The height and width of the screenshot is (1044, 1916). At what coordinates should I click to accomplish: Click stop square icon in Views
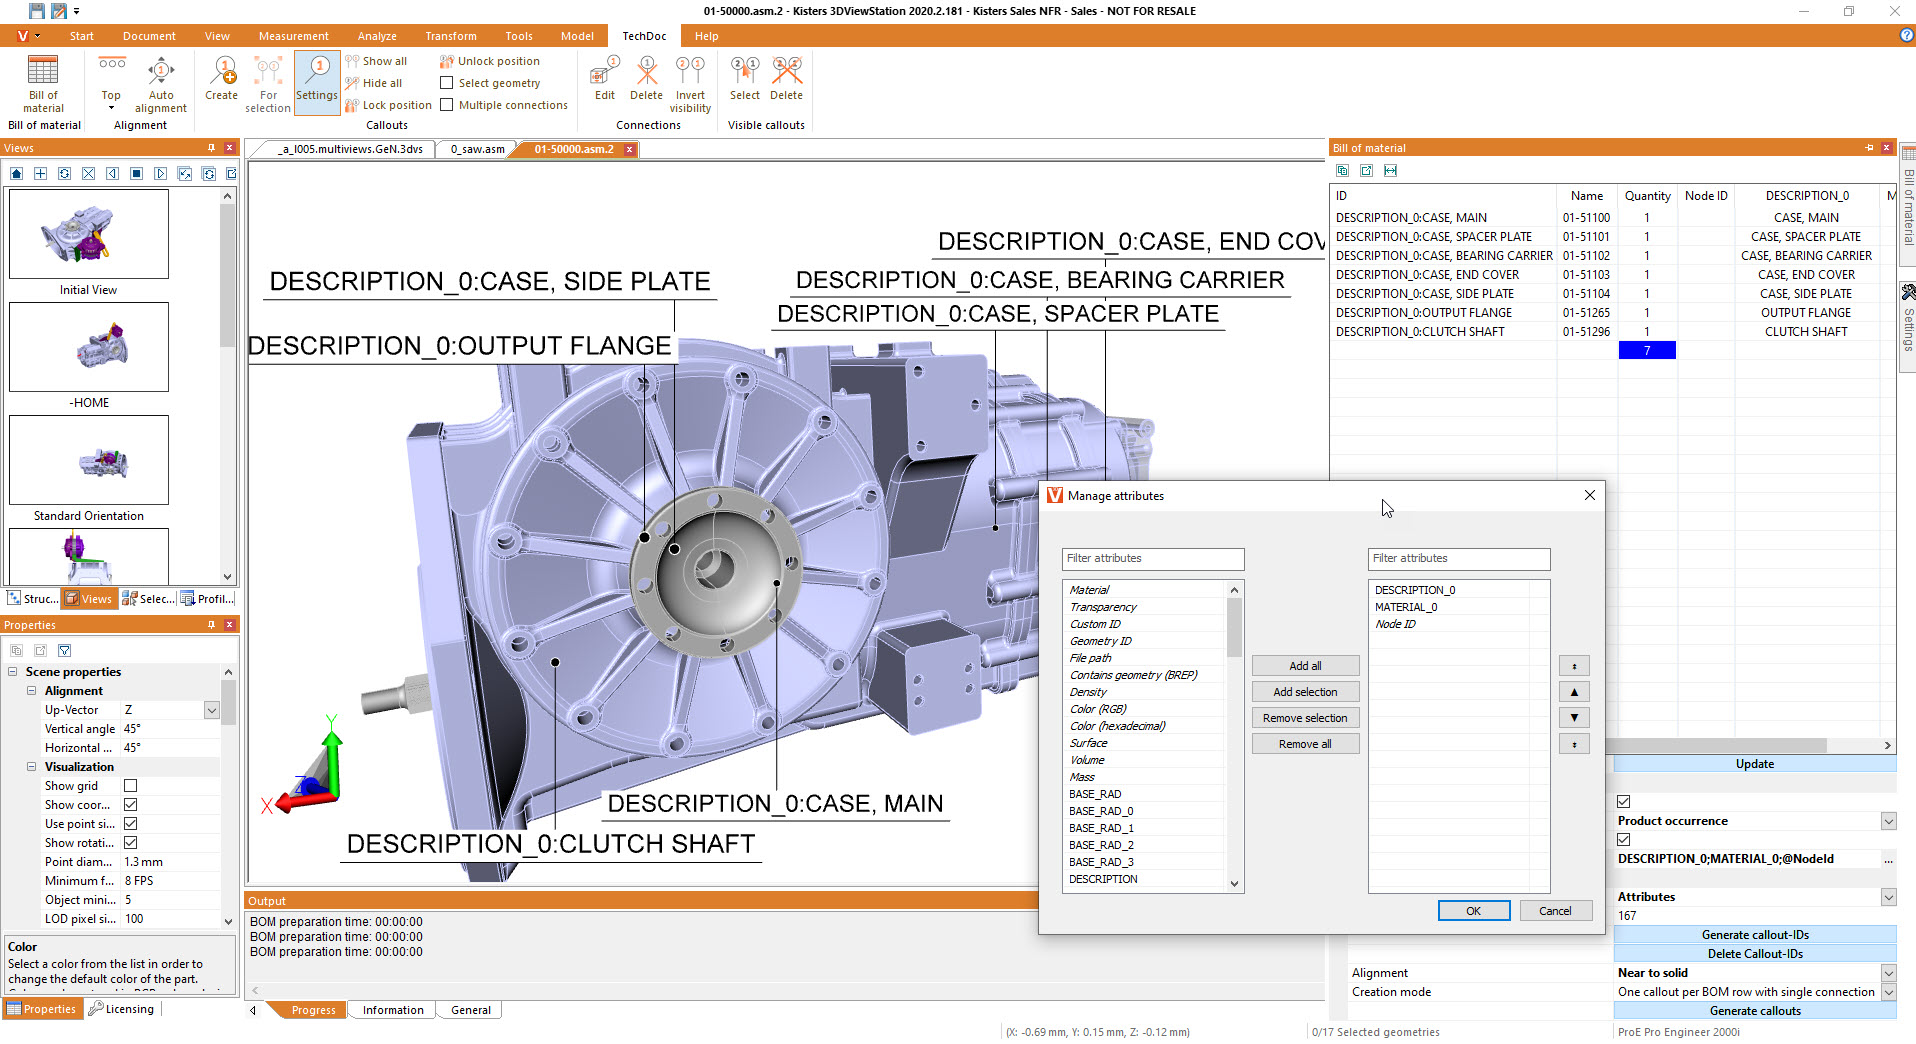(136, 173)
